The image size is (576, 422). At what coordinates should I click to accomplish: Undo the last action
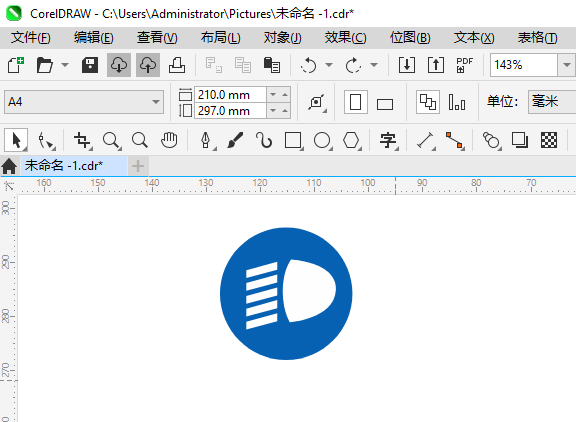308,65
